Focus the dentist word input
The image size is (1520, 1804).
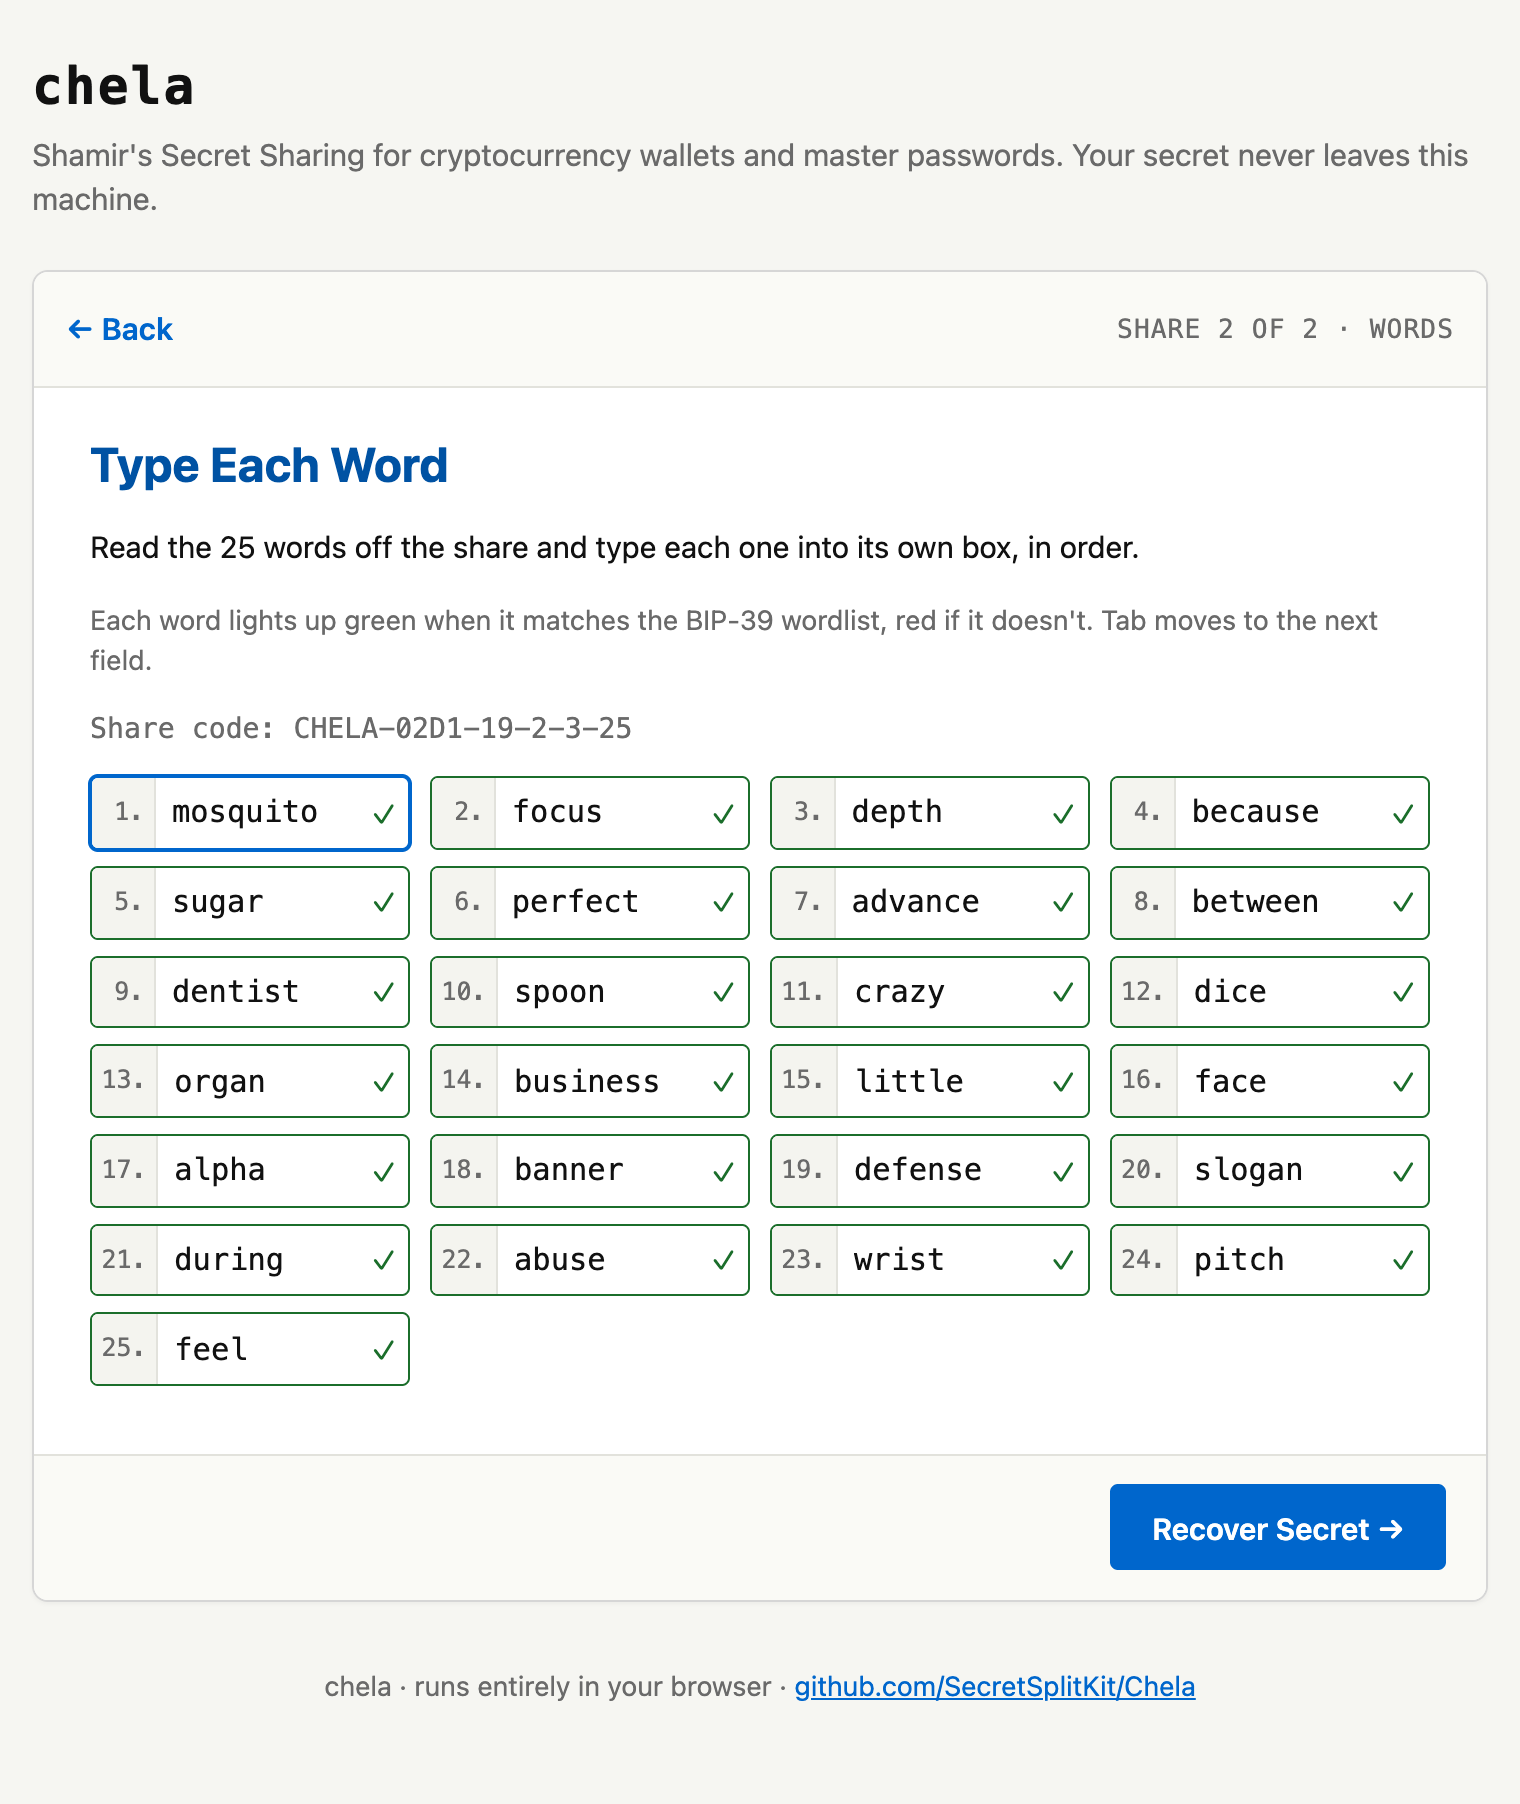[250, 992]
